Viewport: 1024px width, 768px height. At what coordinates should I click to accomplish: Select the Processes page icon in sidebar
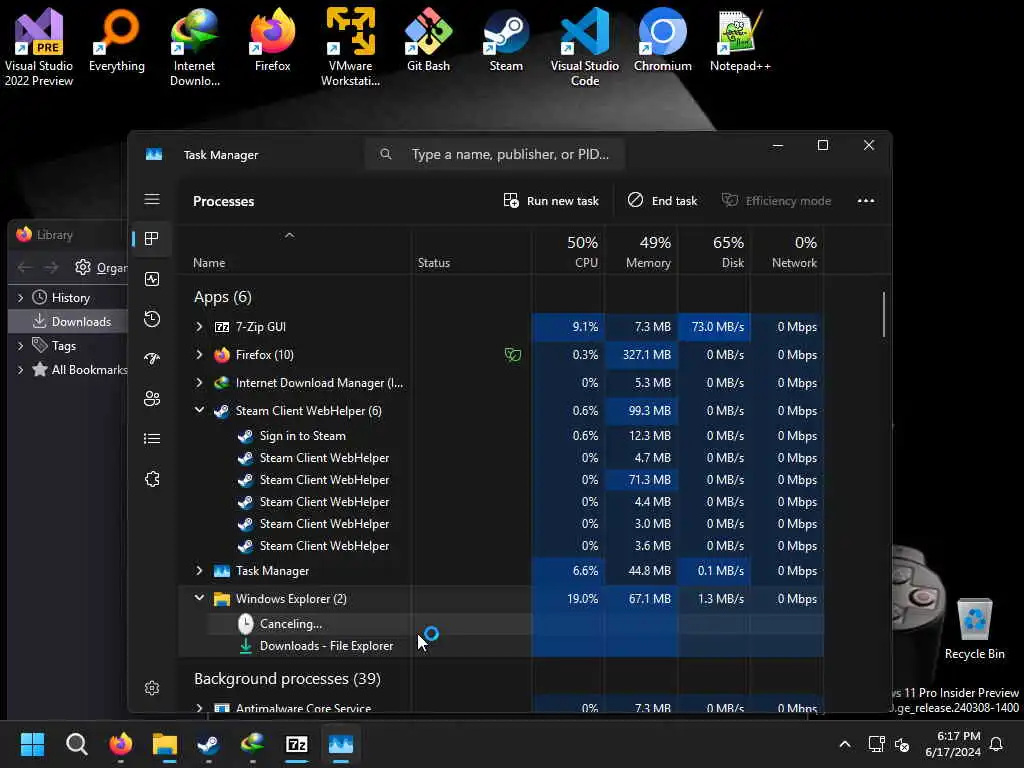pos(152,239)
